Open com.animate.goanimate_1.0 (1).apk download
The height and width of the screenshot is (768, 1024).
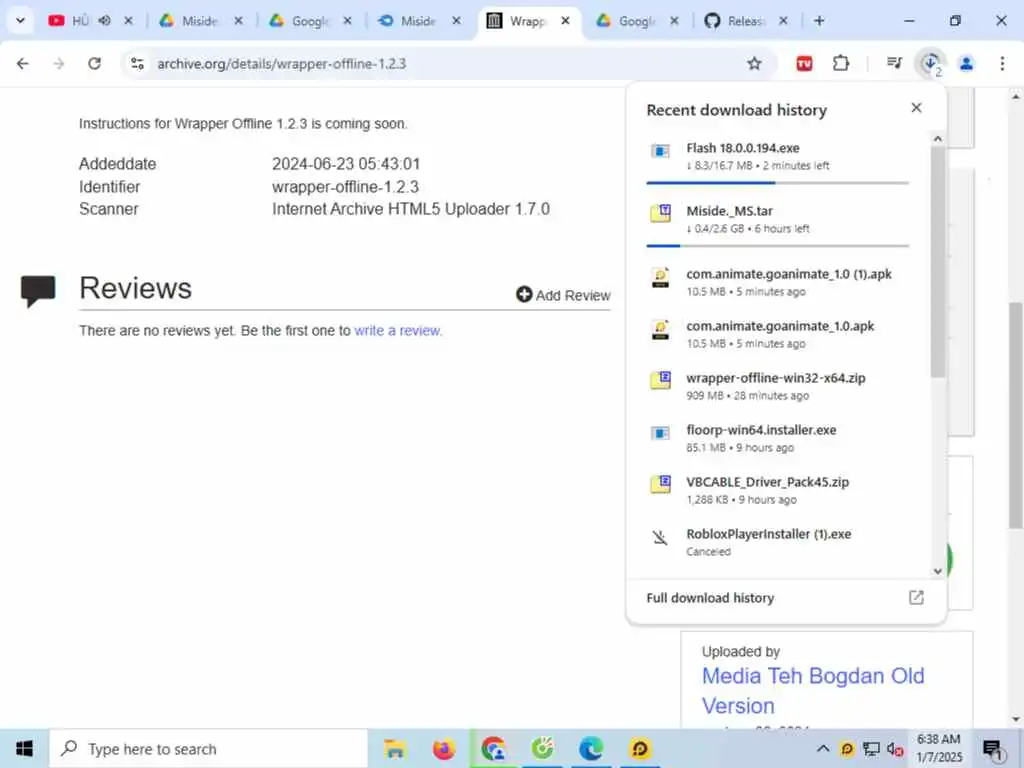[x=777, y=281]
